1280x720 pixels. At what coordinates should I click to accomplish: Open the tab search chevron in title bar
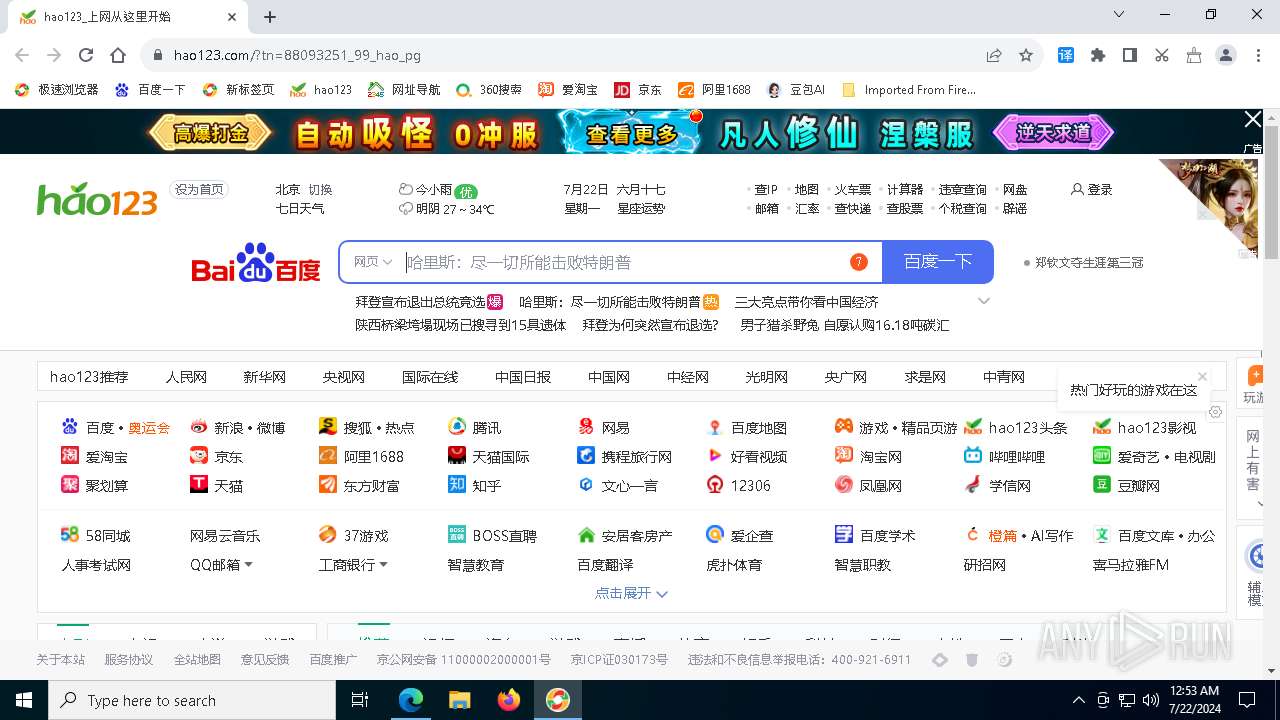[1119, 14]
